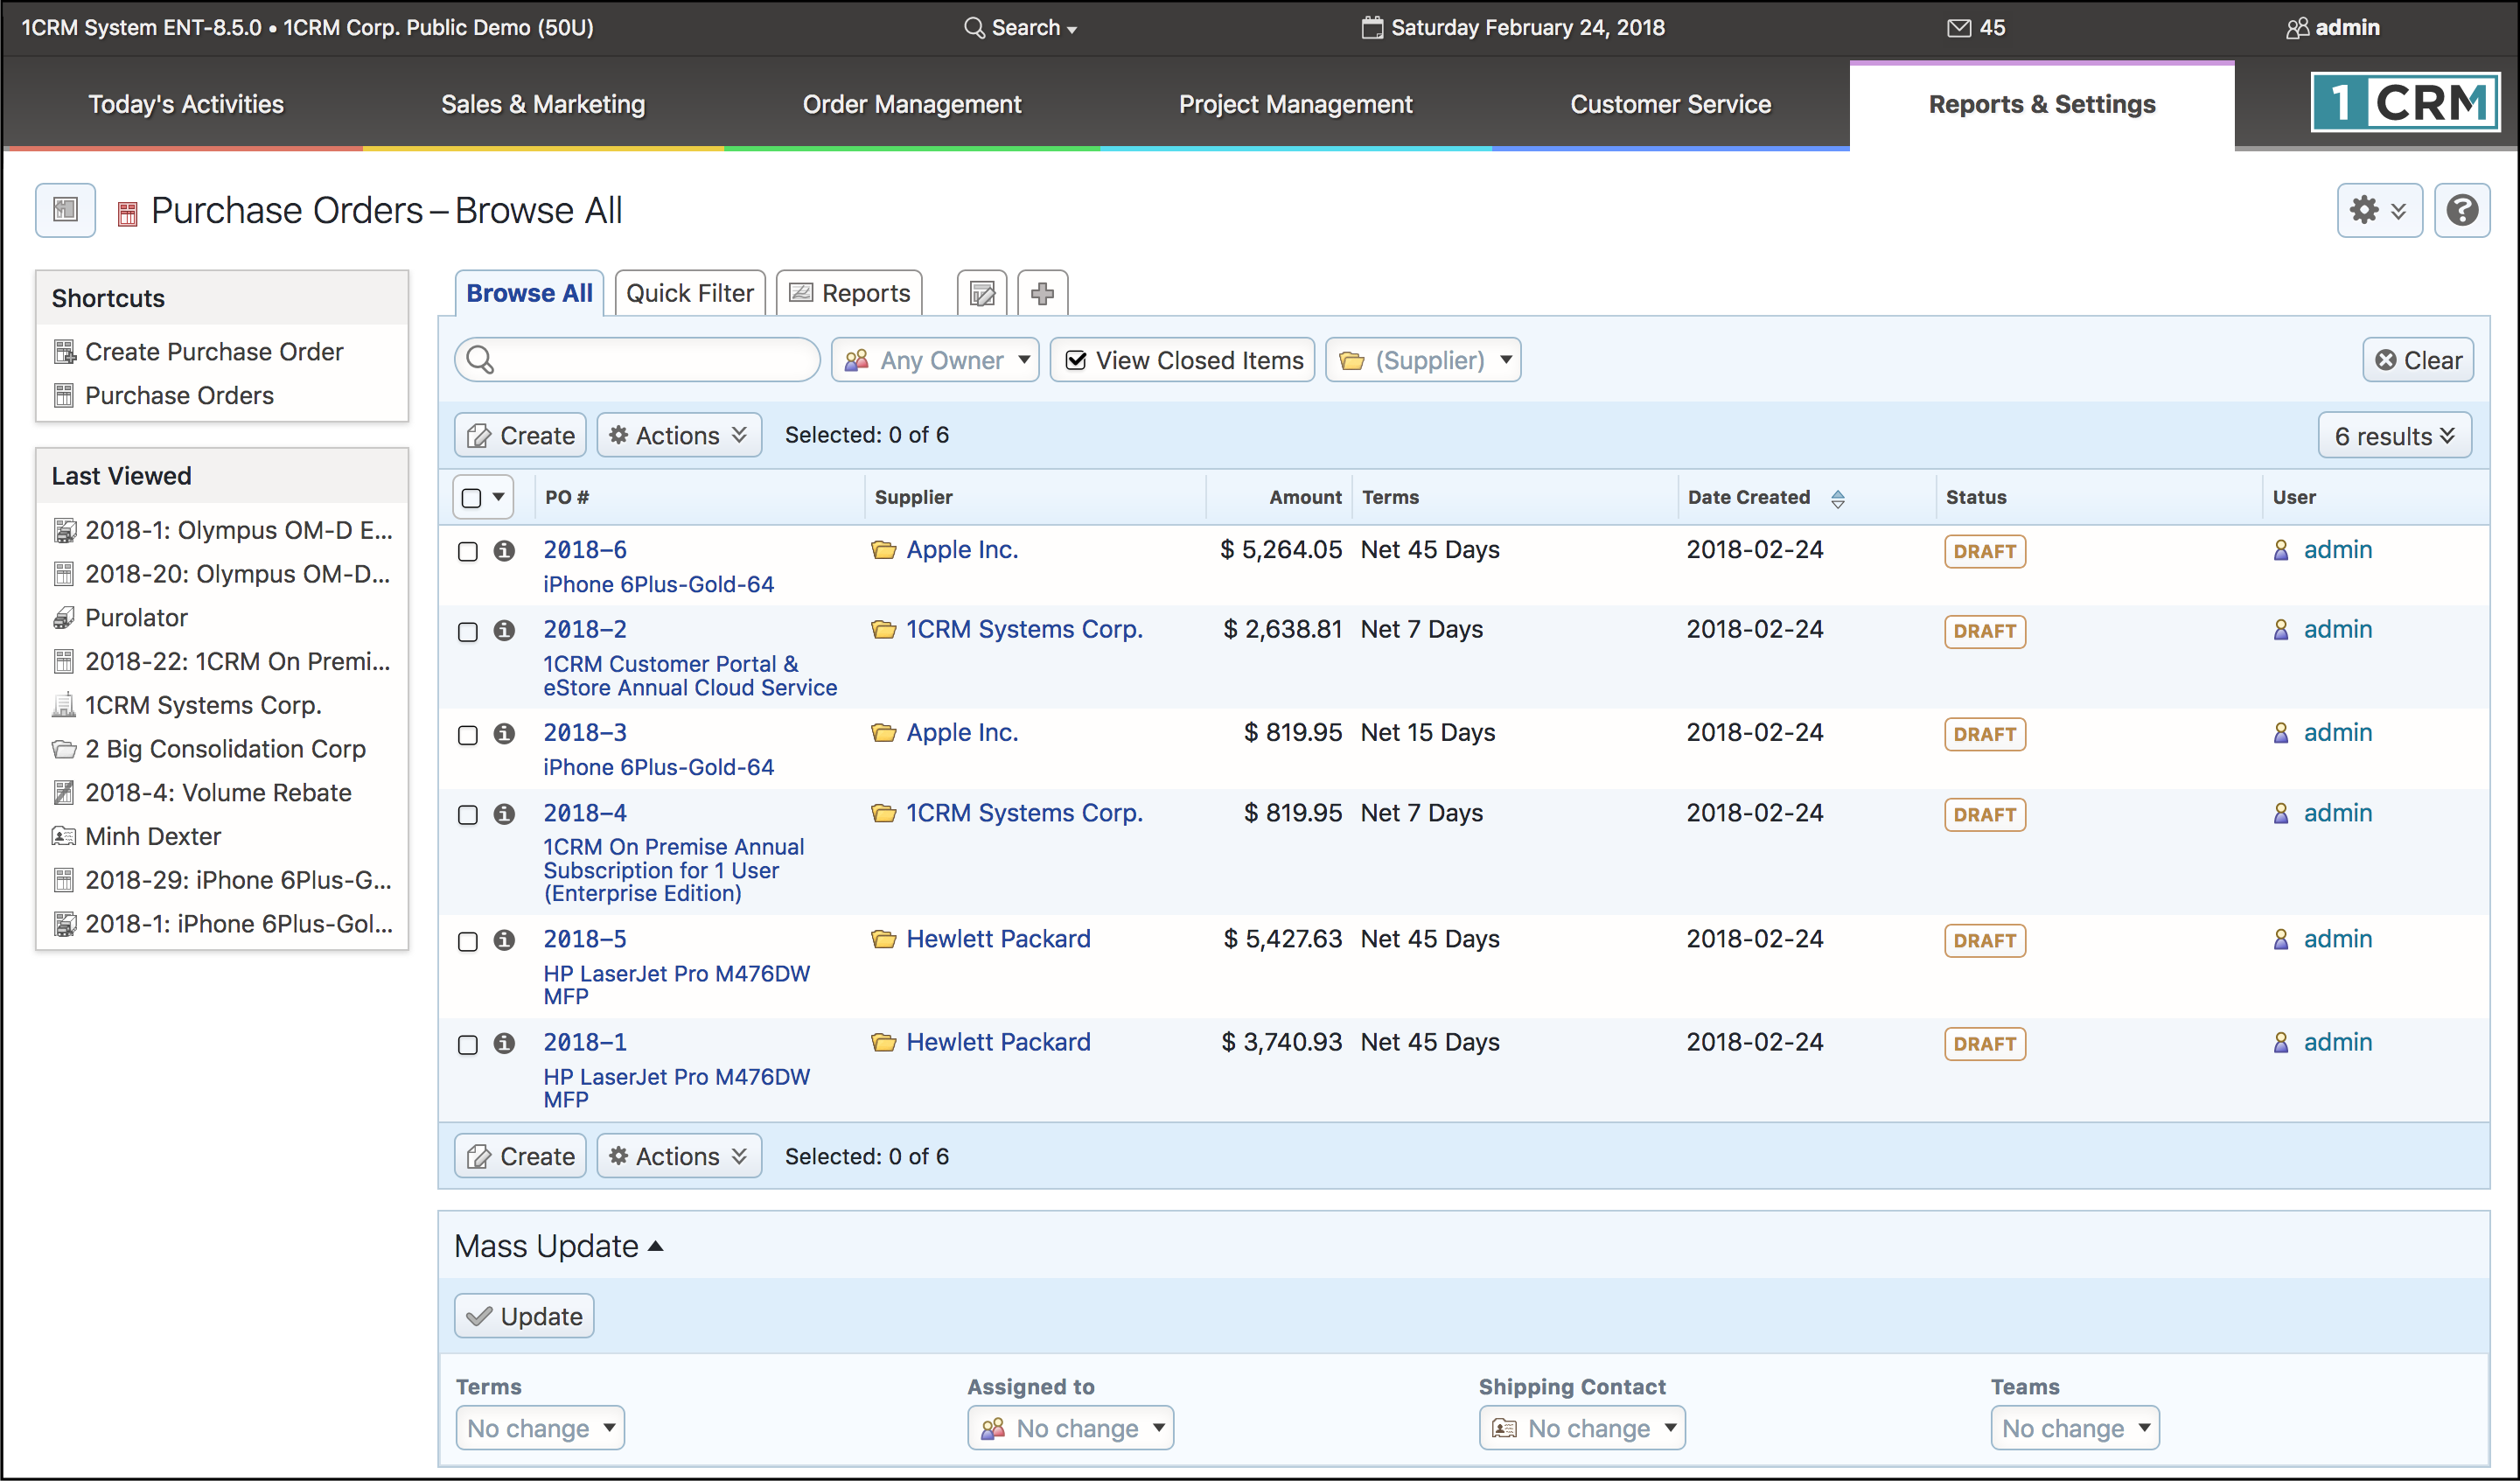Click the info icon for PO 2018–5
2520x1481 pixels.
pyautogui.click(x=504, y=940)
